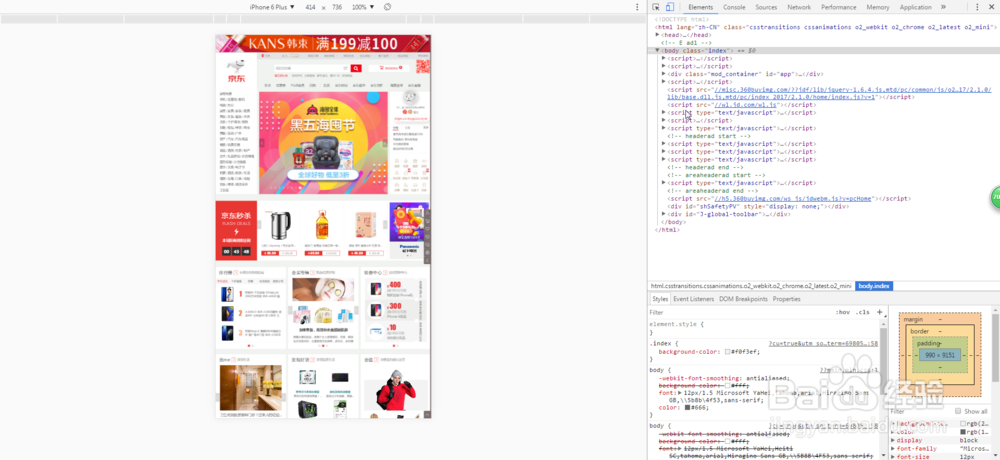Screen dimensions: 1000x460
Task: Click the Computed Filter input field
Action: 918,412
